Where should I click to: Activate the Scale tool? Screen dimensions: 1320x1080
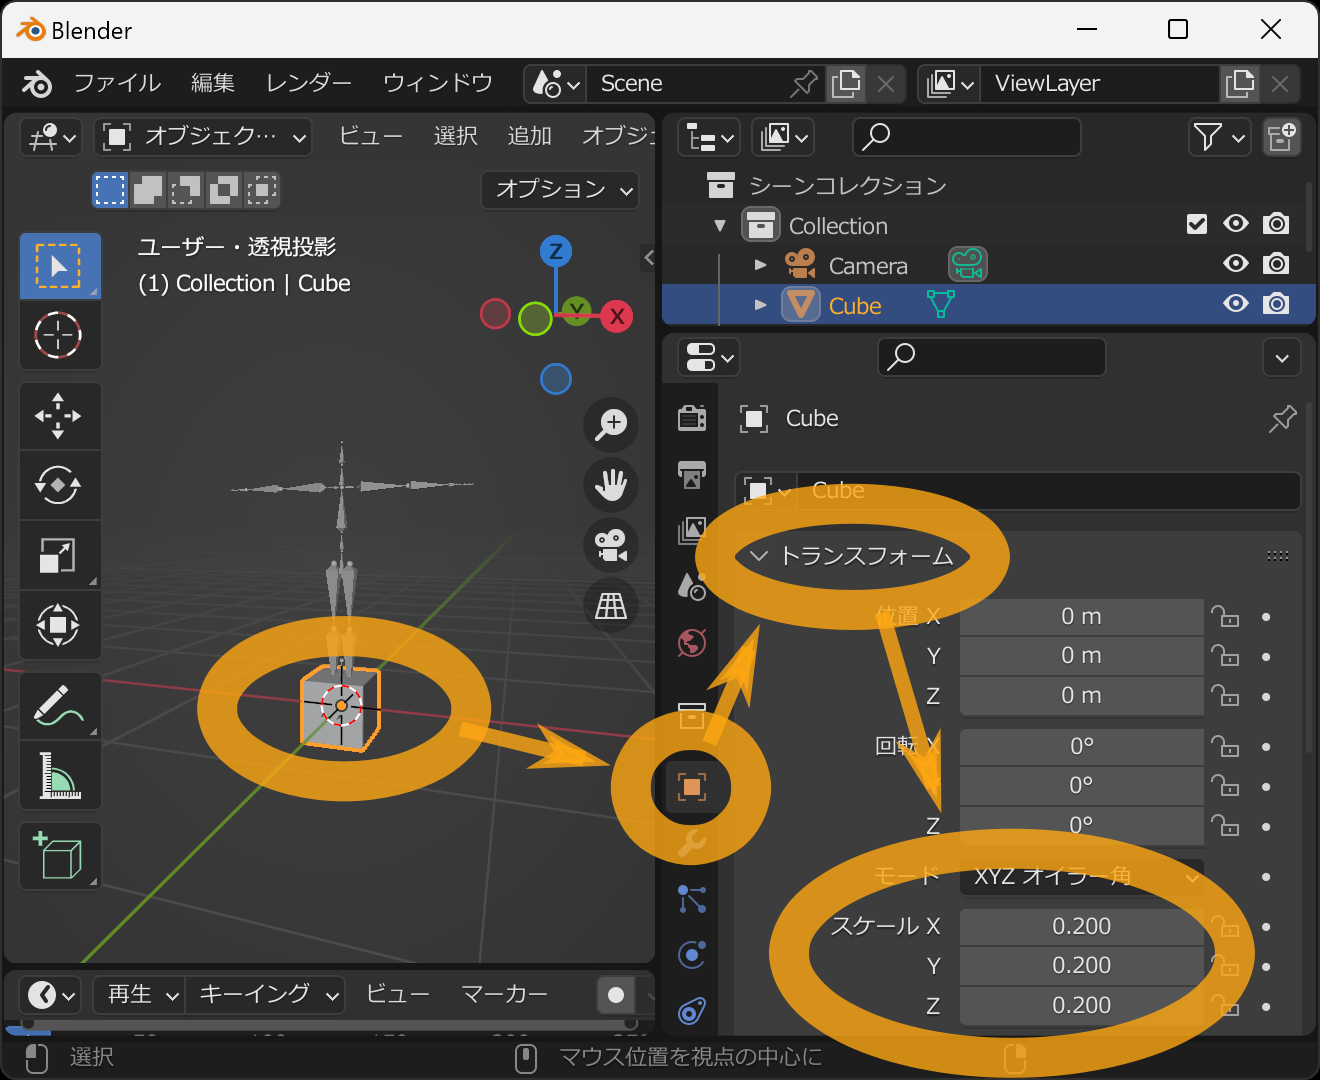[x=60, y=555]
